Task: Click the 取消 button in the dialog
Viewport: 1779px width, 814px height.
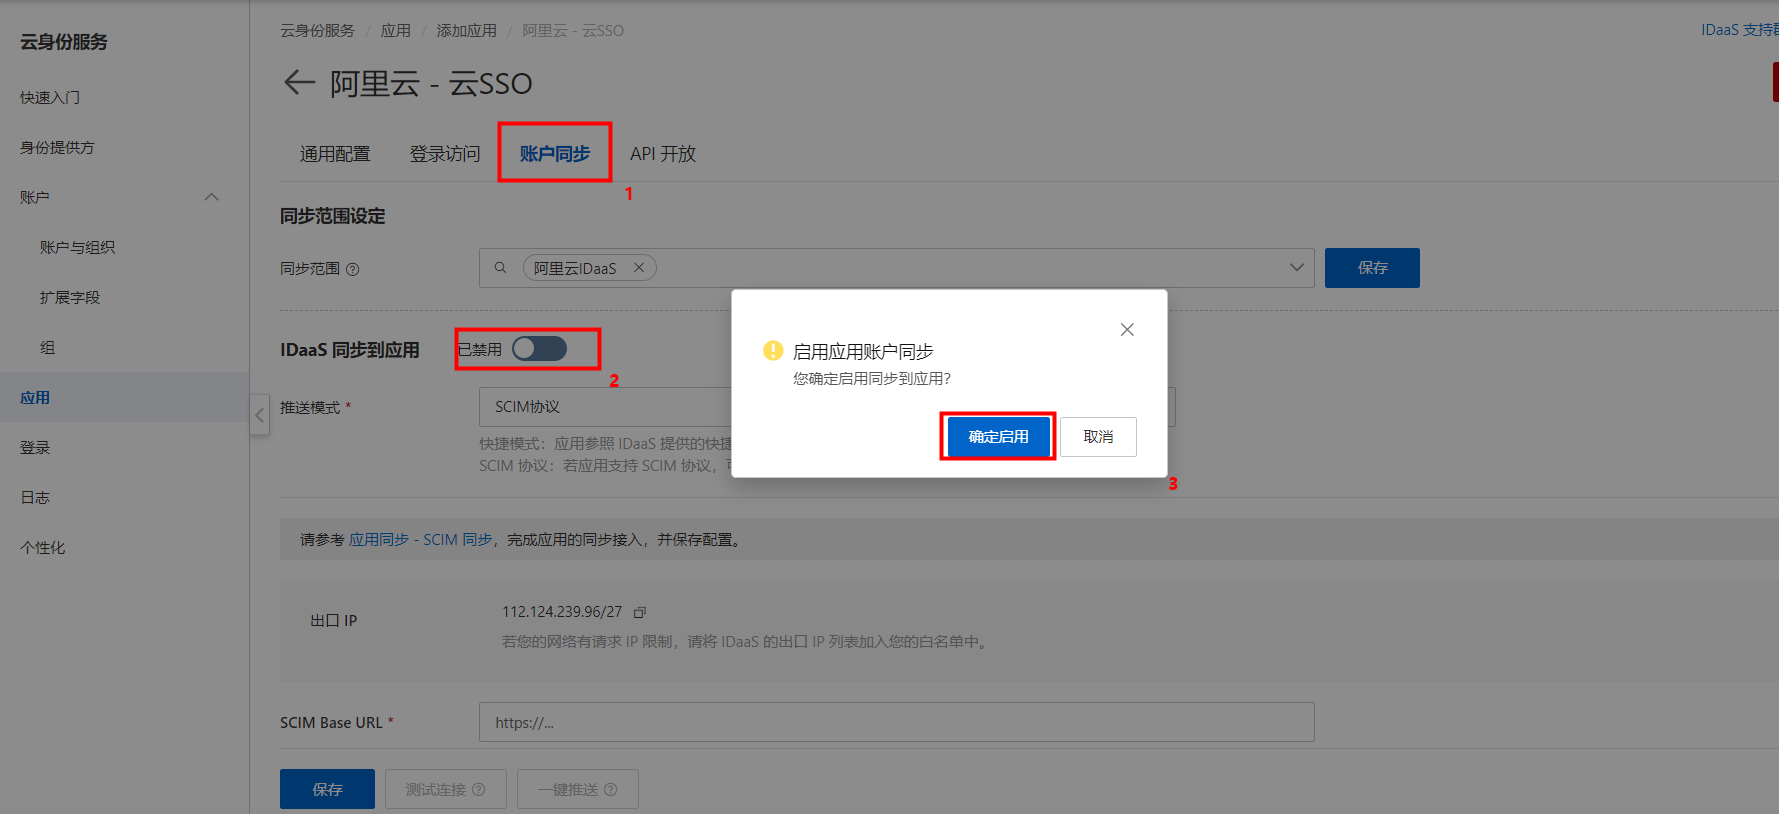Action: click(1098, 437)
